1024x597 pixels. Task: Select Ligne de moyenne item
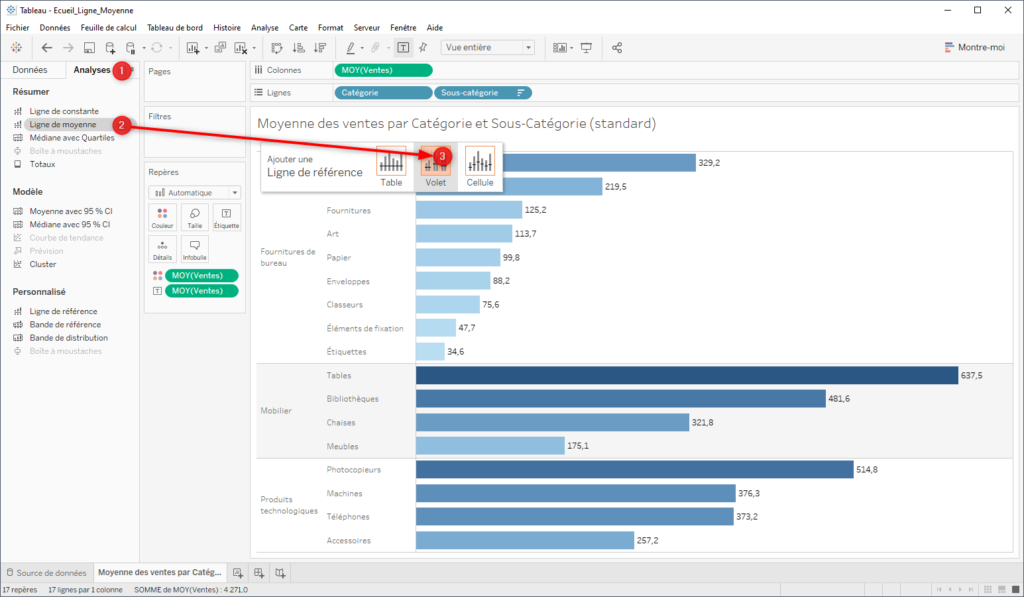(63, 124)
